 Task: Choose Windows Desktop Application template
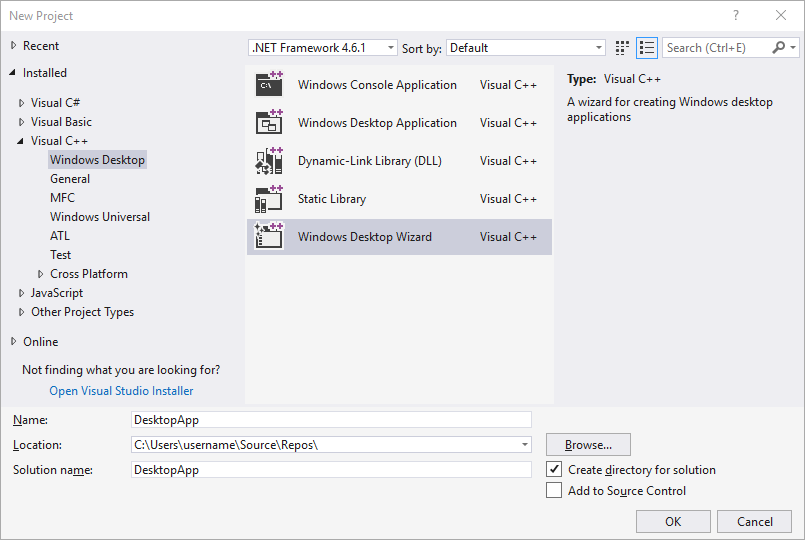point(399,123)
